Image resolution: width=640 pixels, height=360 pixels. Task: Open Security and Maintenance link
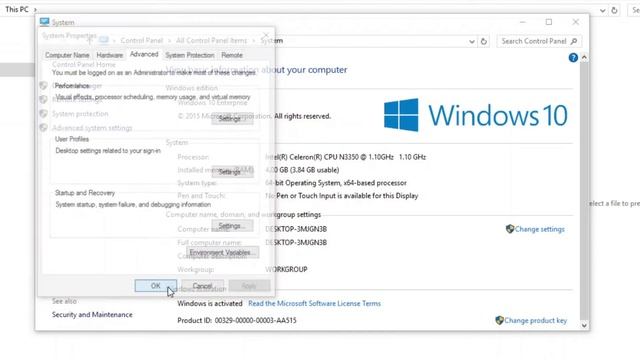coord(92,315)
